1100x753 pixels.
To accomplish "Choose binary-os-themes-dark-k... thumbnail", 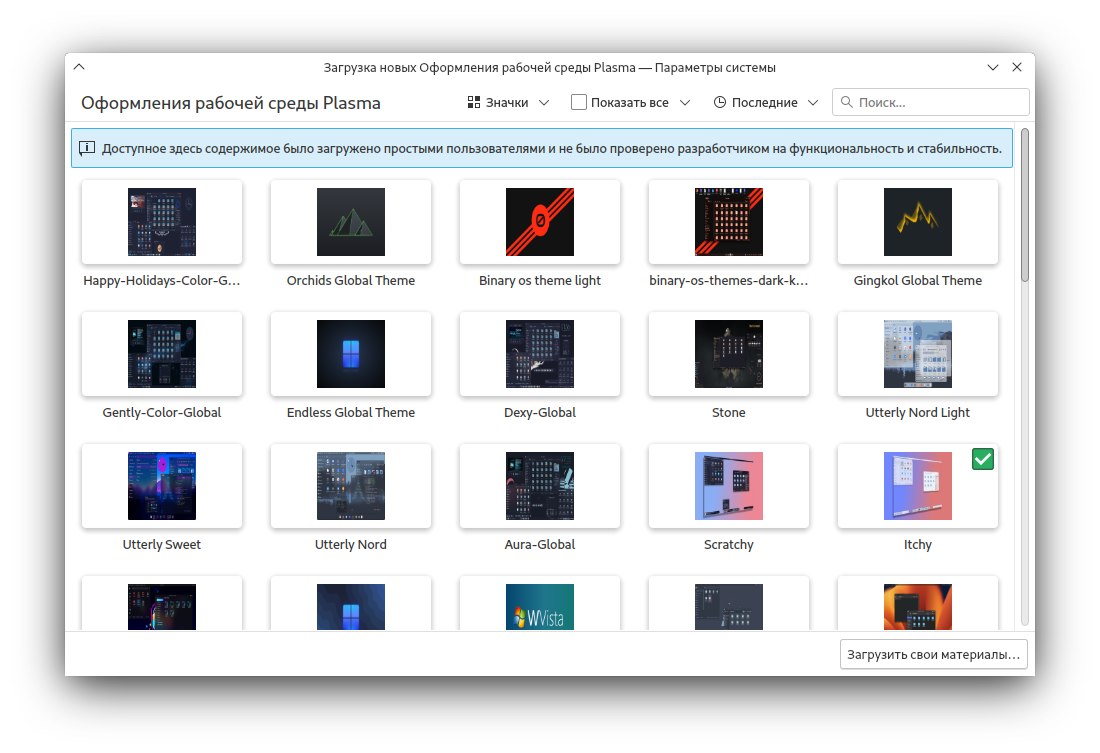I will (x=729, y=222).
